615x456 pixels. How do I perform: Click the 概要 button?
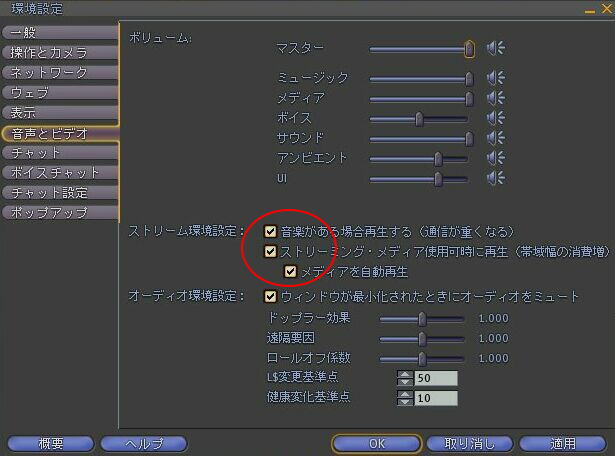(51, 444)
